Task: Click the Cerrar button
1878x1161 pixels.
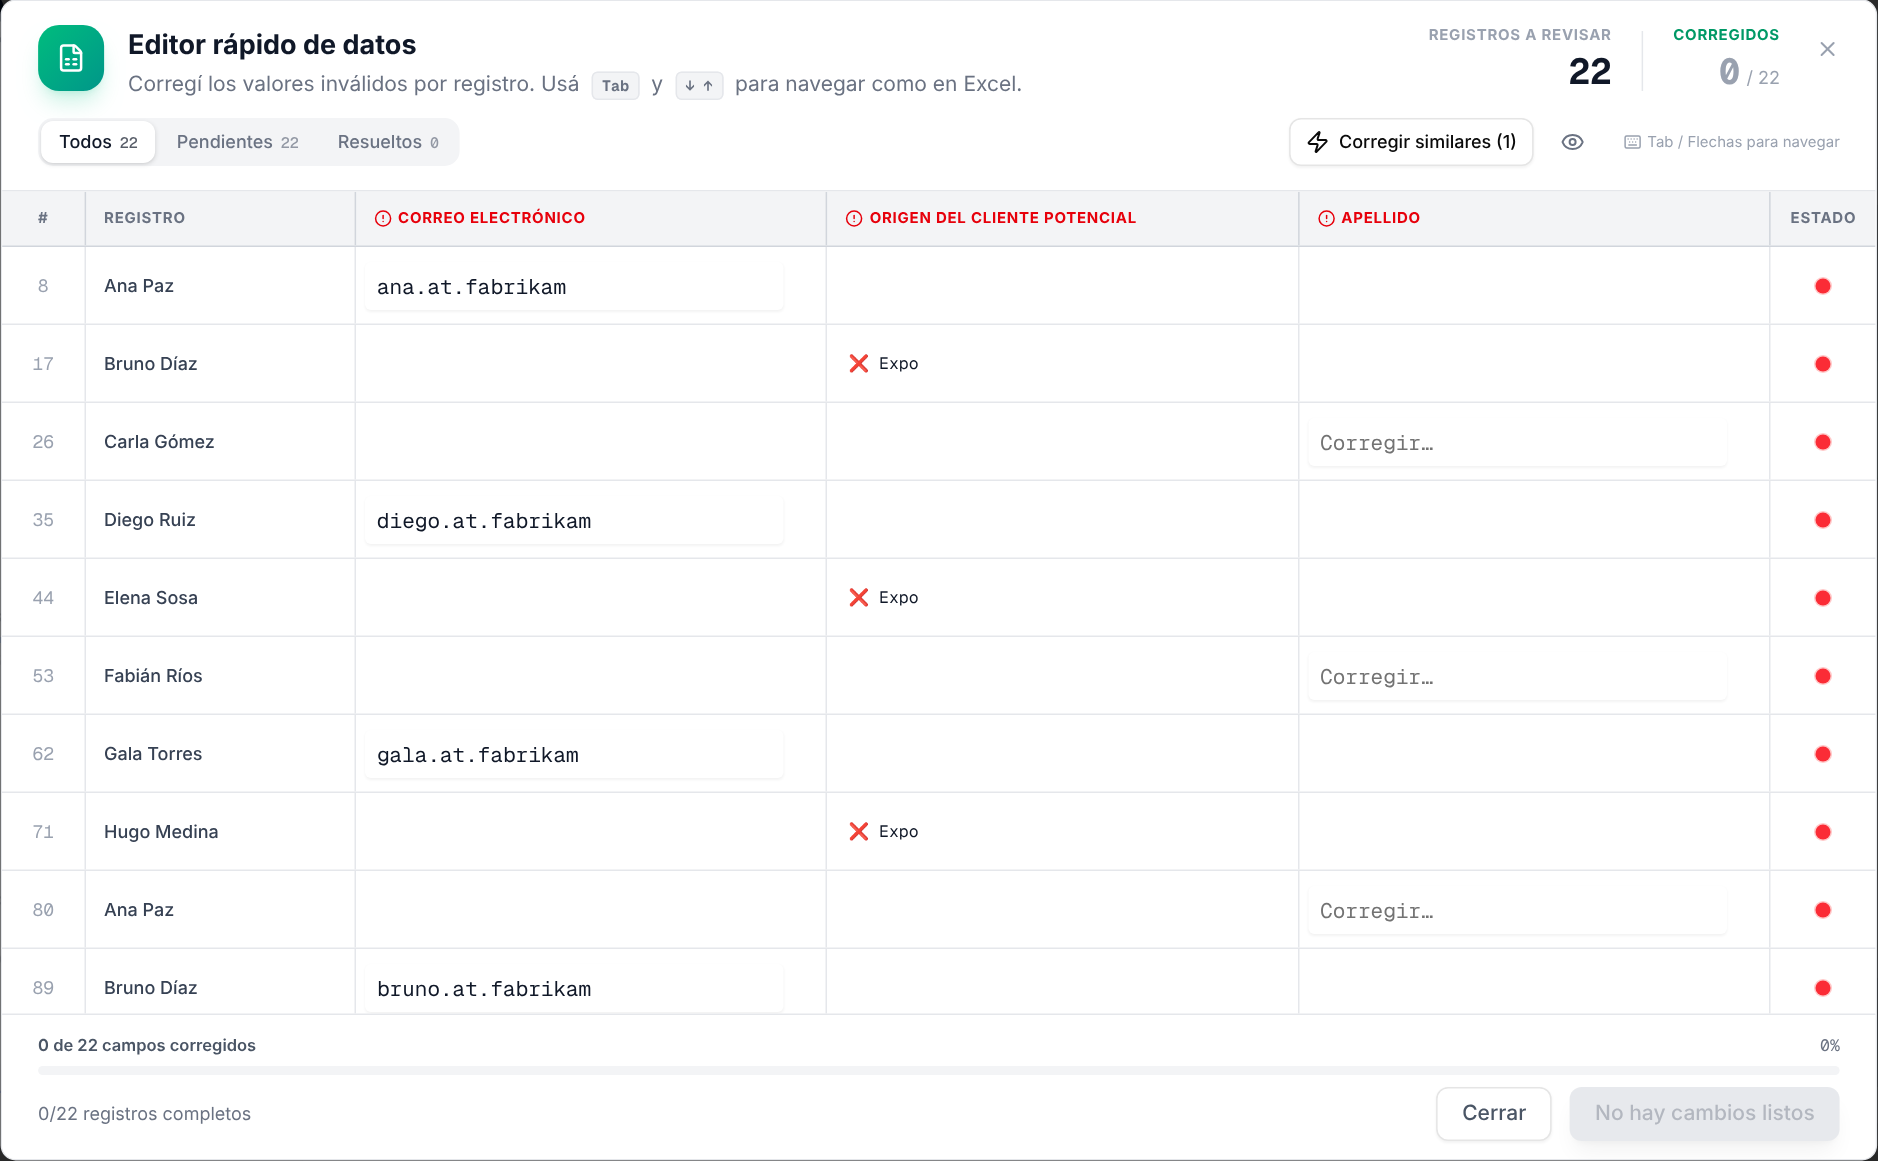Action: click(x=1494, y=1113)
